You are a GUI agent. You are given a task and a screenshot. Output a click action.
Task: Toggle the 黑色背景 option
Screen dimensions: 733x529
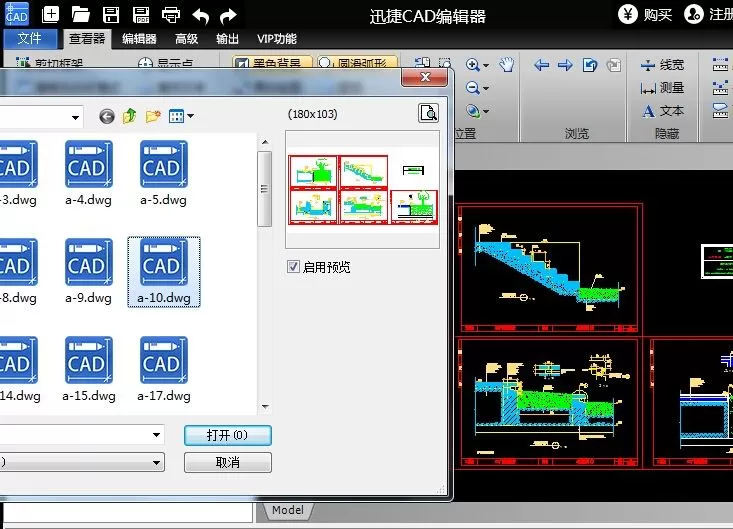tap(273, 63)
